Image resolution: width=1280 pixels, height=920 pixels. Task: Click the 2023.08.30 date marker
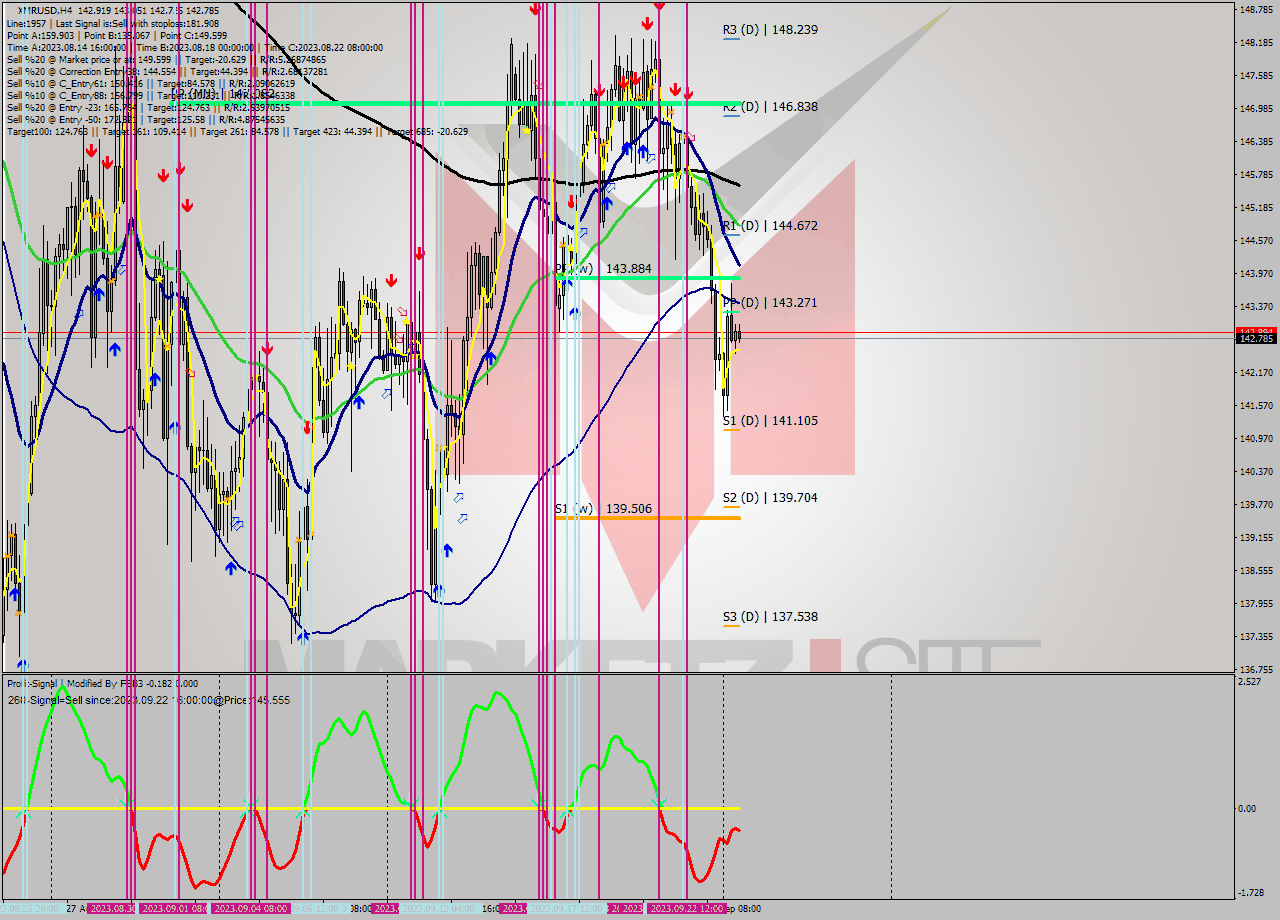112,909
